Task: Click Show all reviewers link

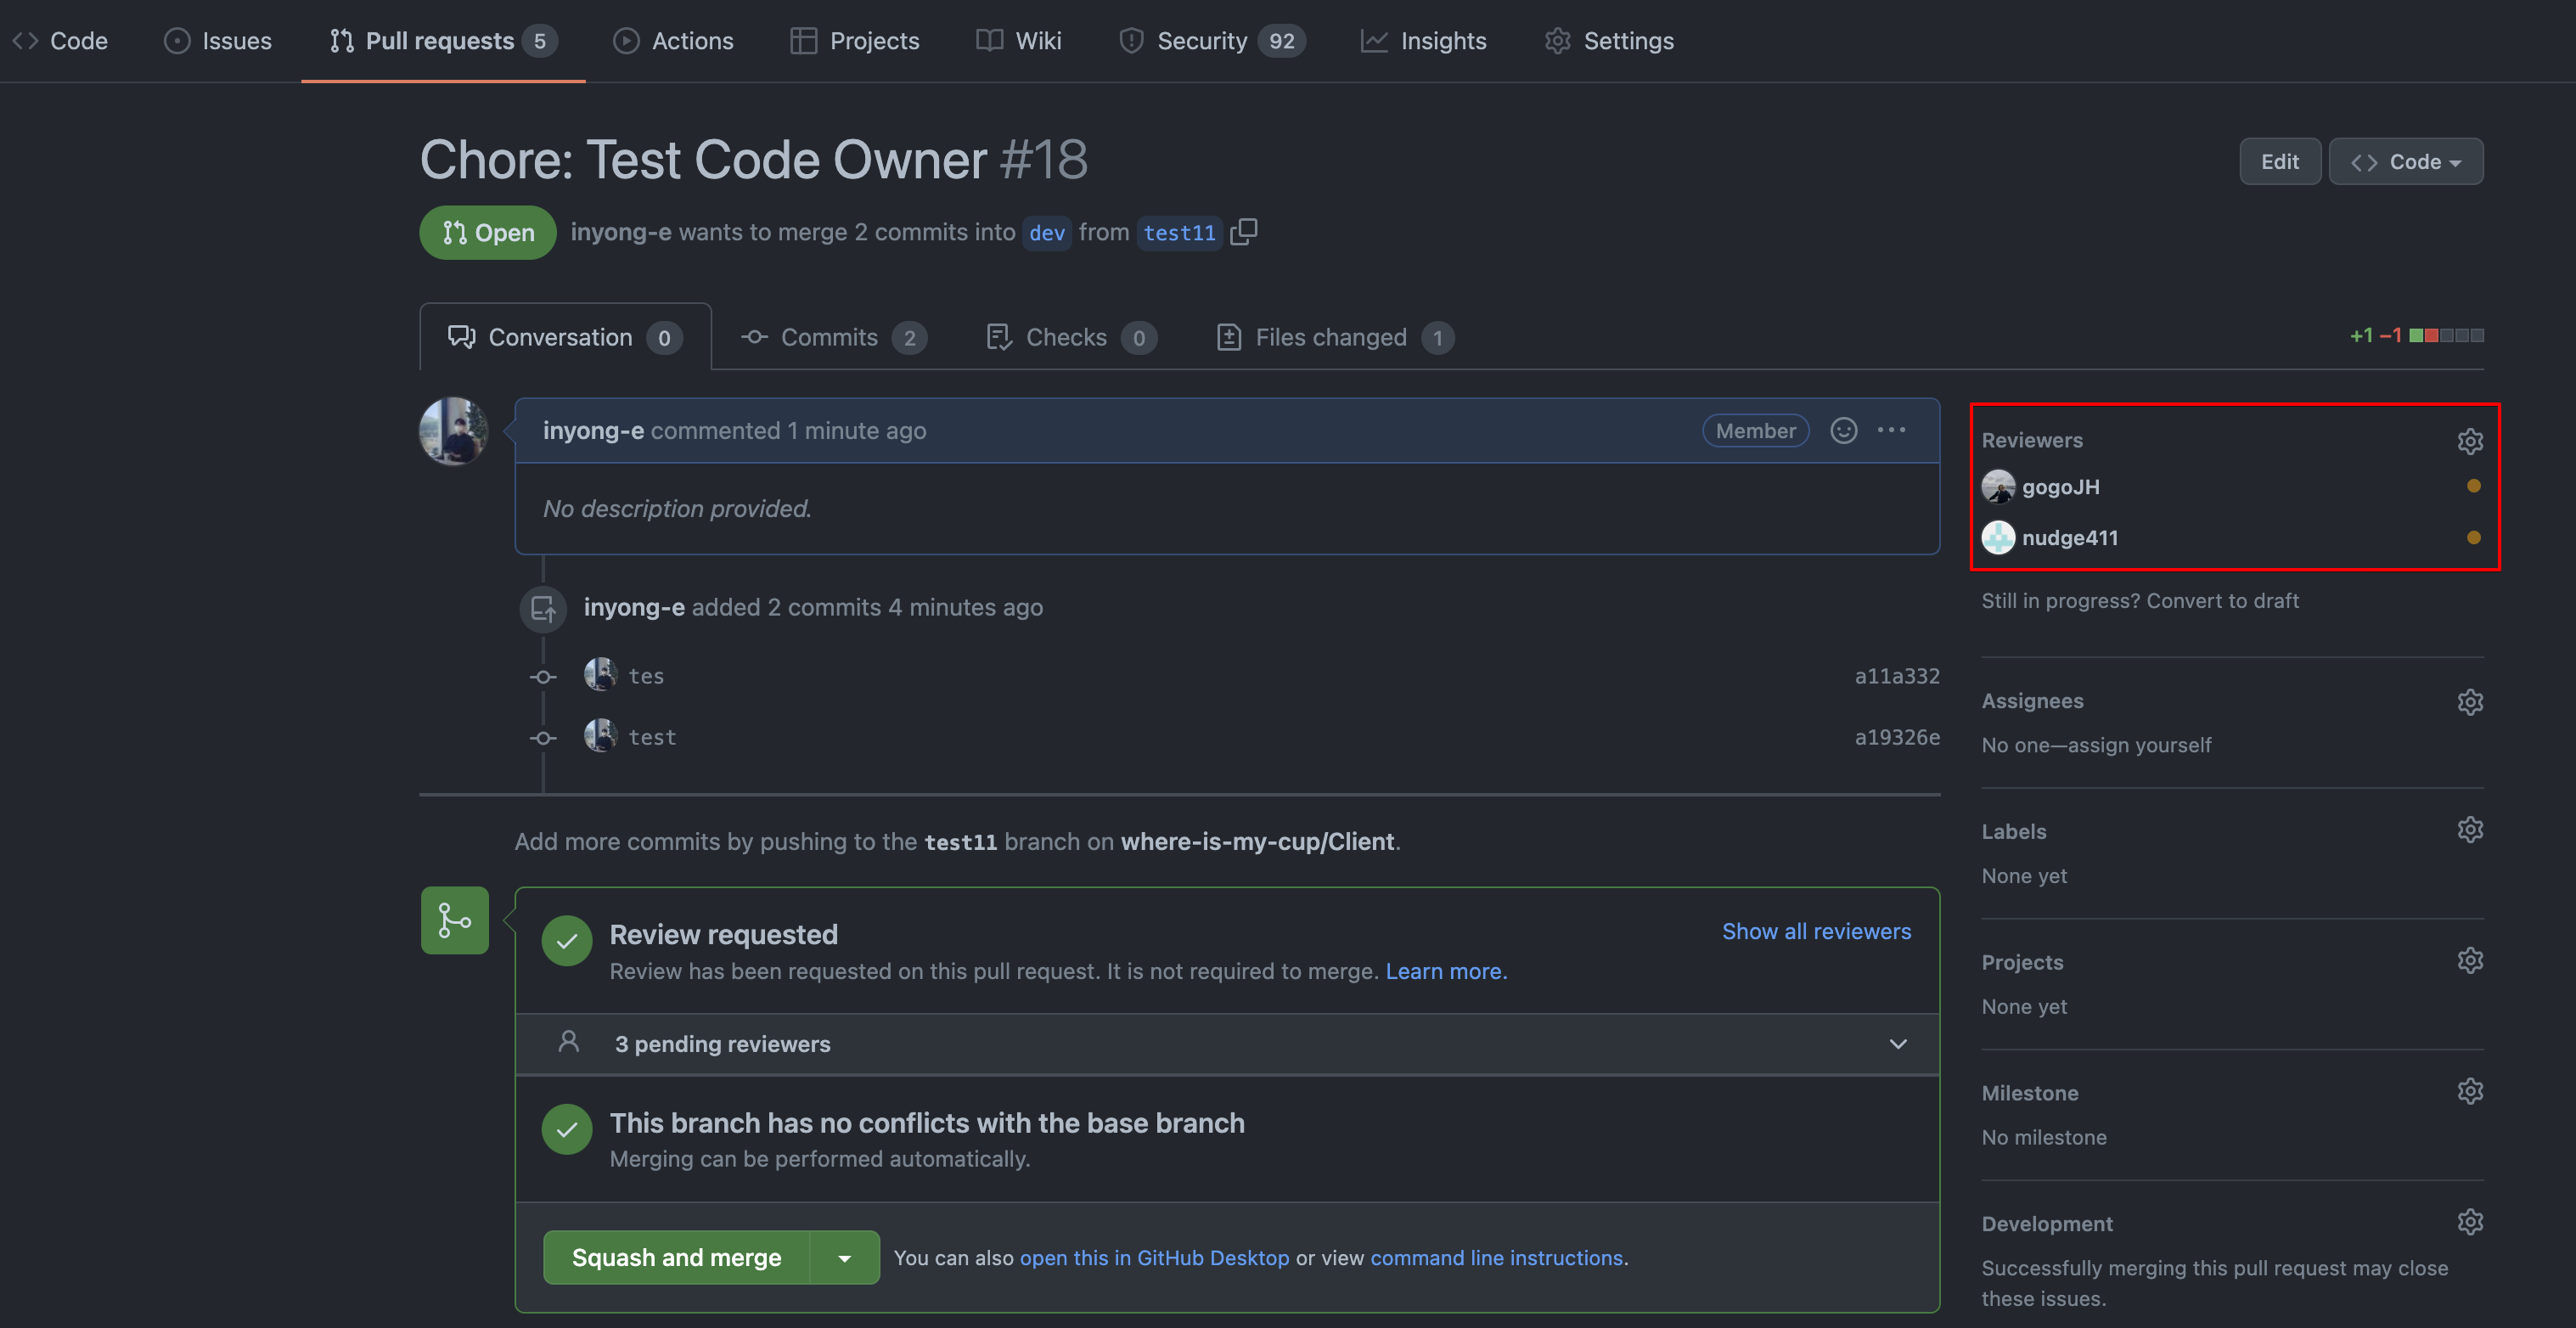Action: coord(1816,931)
